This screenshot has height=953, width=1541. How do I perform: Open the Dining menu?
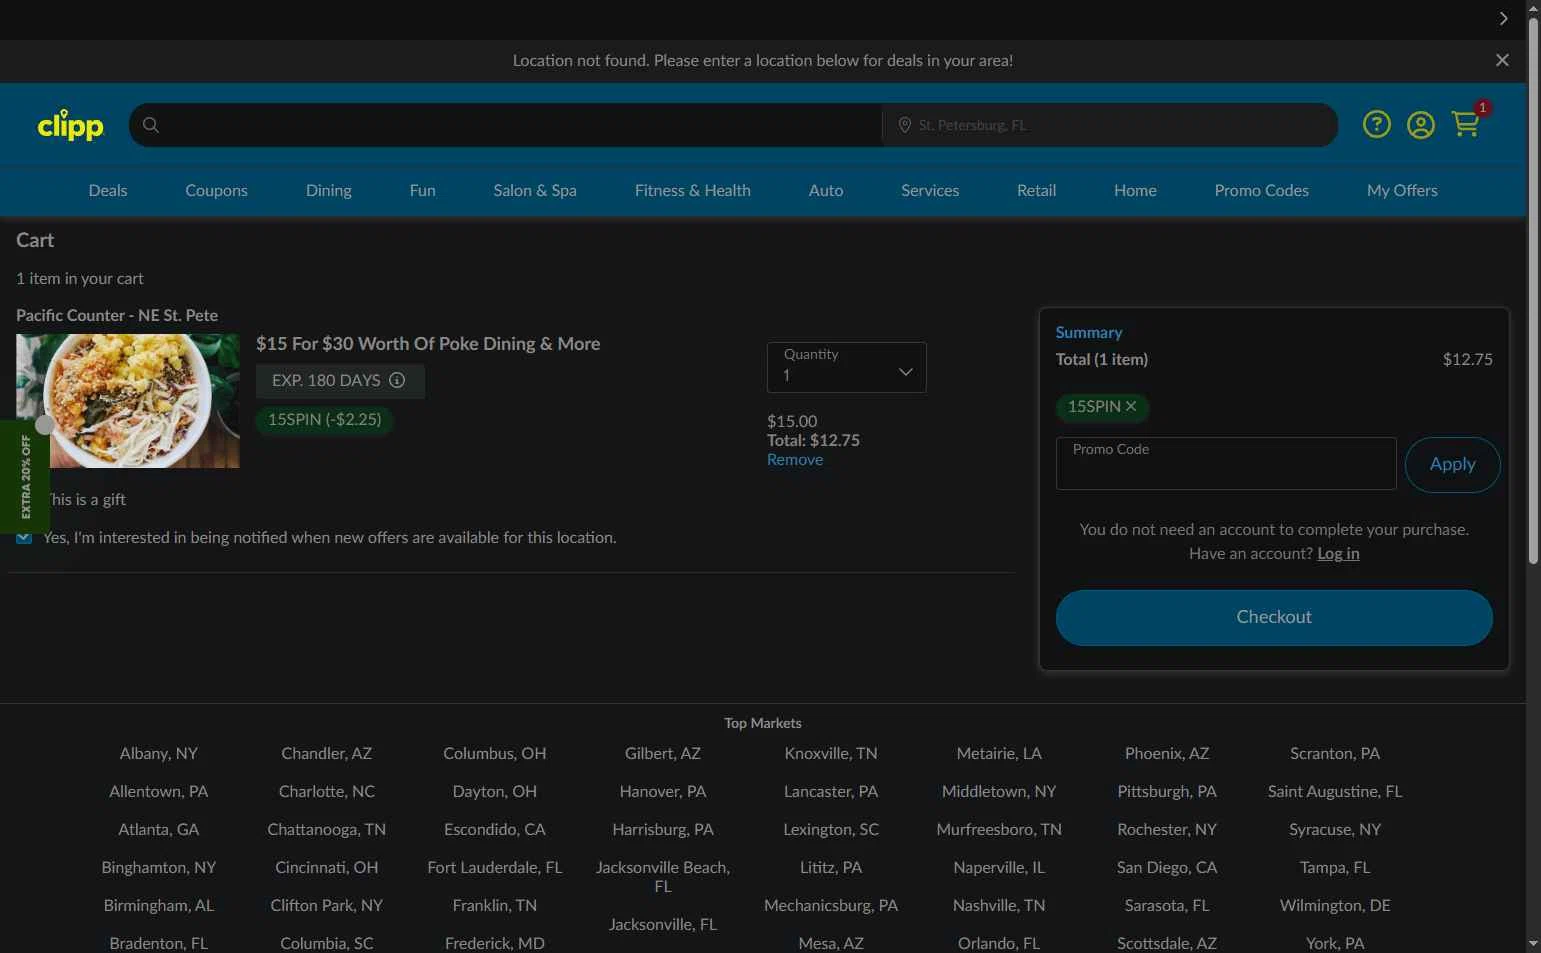tap(329, 190)
